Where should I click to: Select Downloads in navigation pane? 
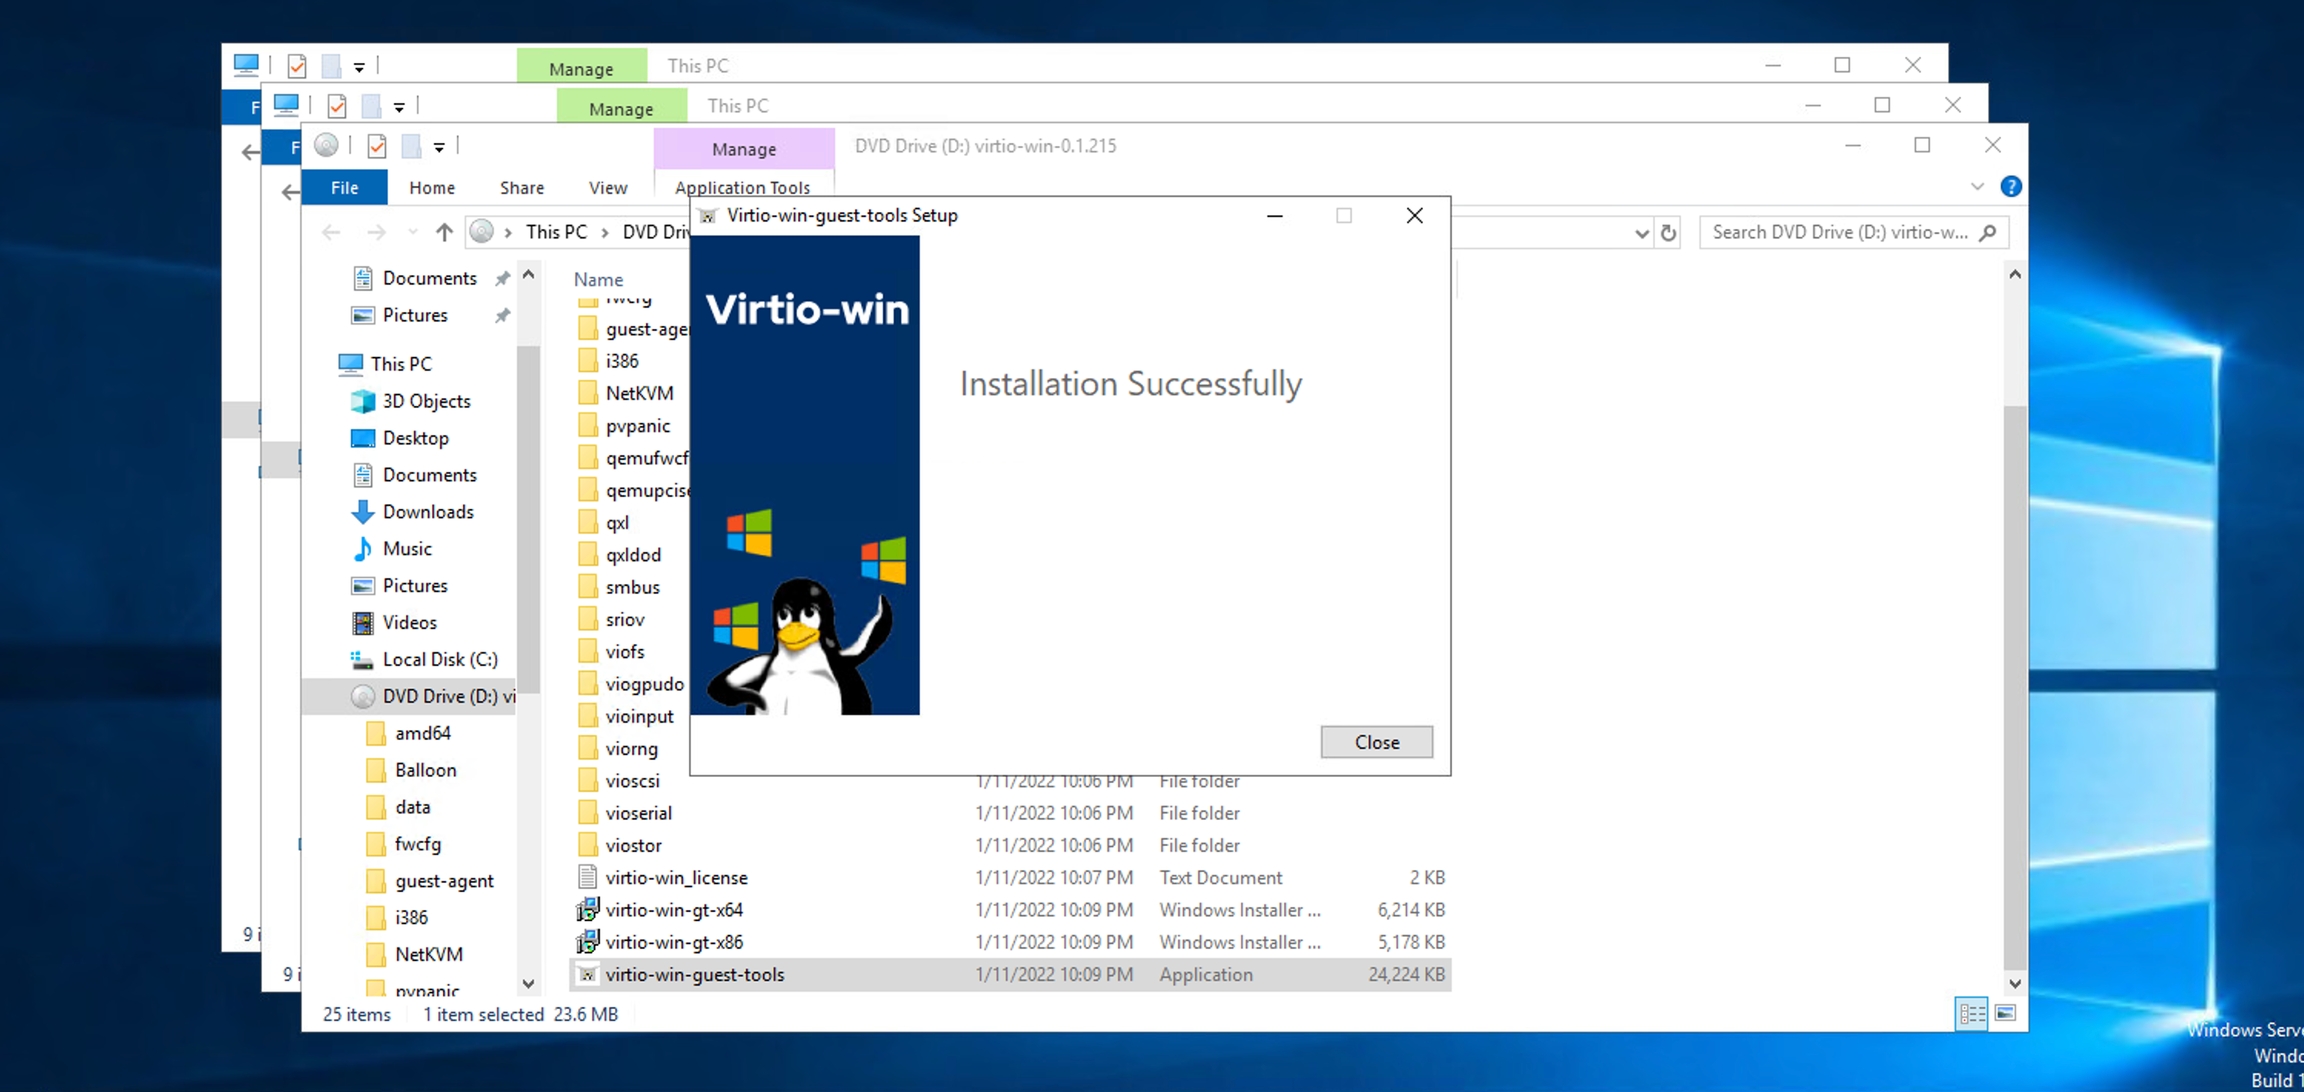click(428, 512)
